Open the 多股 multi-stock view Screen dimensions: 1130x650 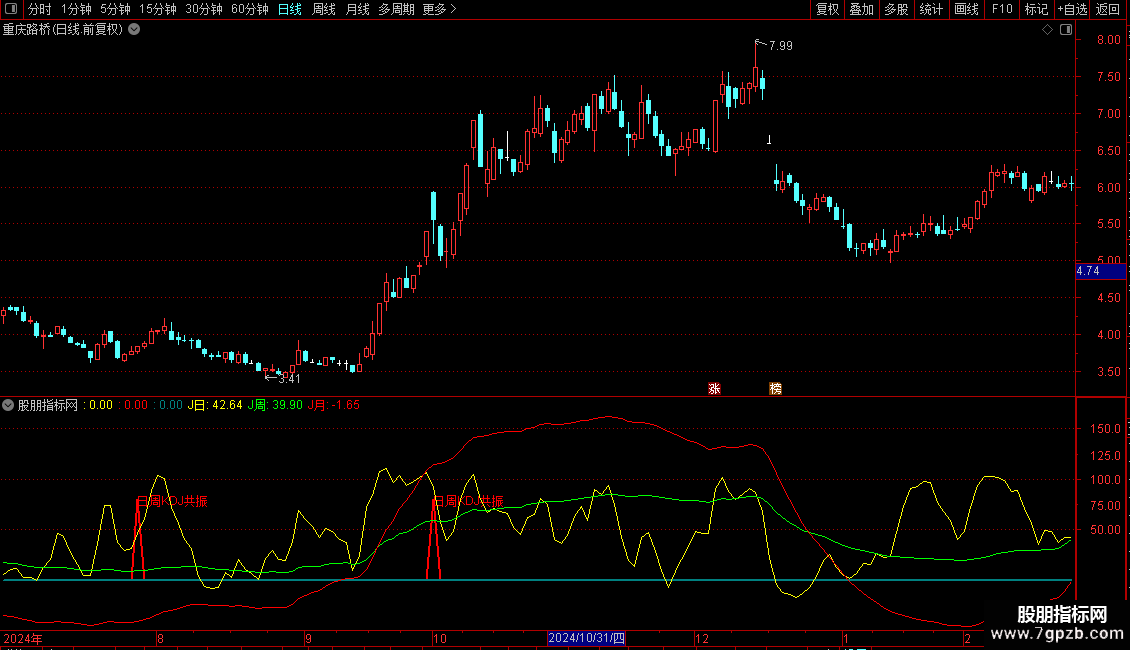(x=897, y=9)
